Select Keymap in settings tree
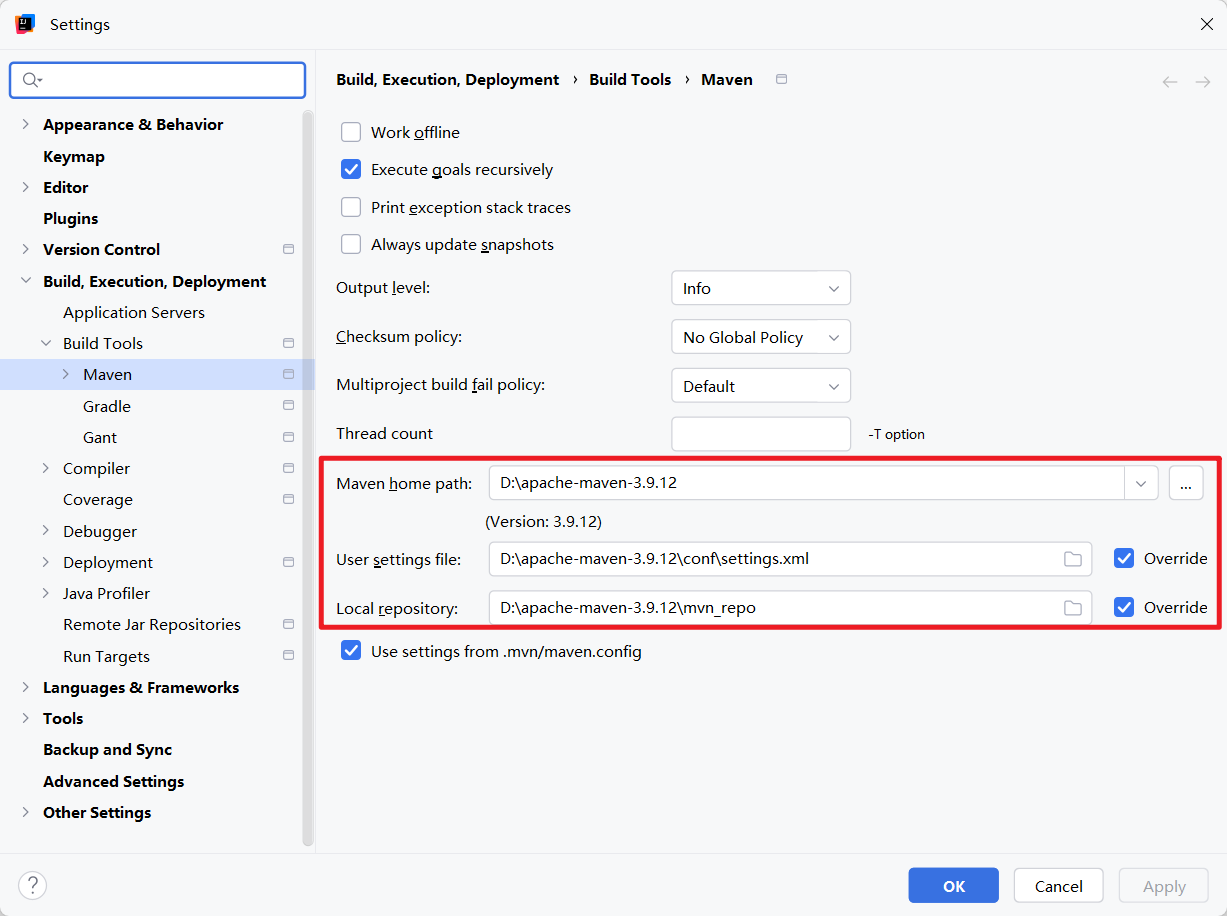 (74, 156)
